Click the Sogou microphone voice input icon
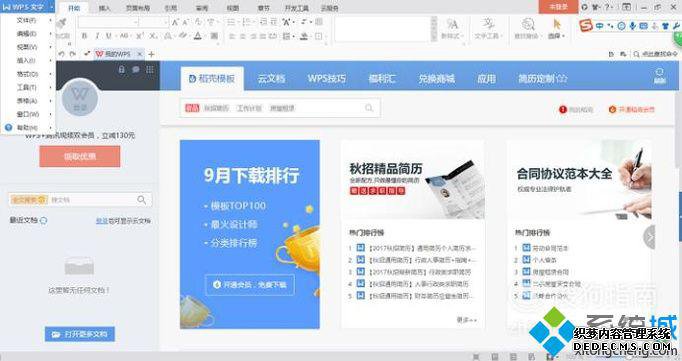The height and width of the screenshot is (361, 682). pyautogui.click(x=632, y=26)
